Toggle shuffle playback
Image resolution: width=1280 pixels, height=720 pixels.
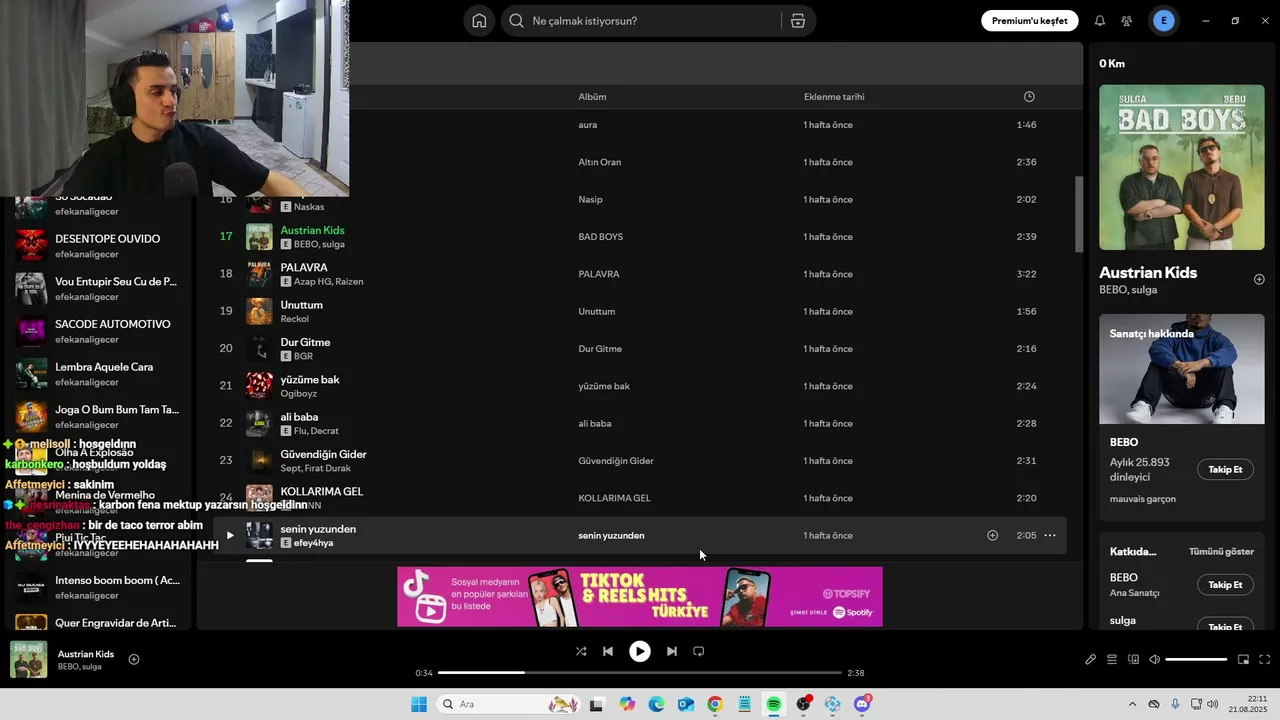[581, 651]
